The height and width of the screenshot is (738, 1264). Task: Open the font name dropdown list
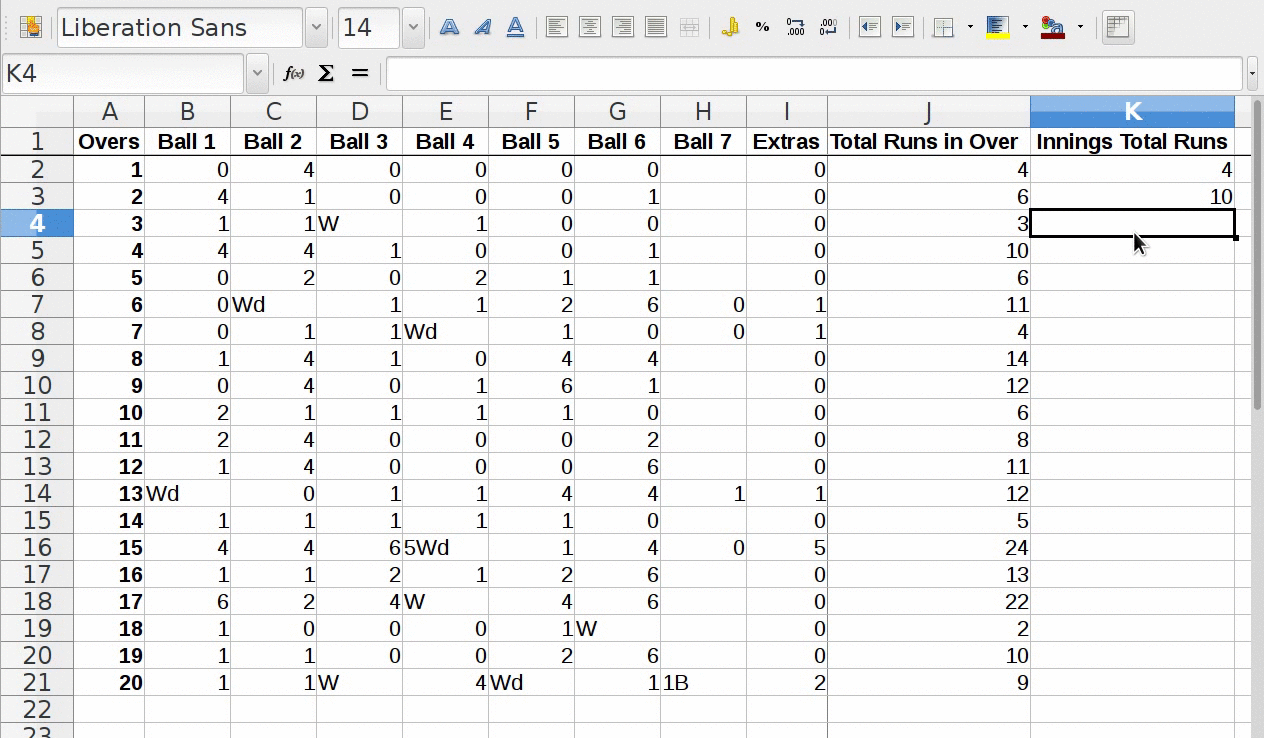point(316,28)
